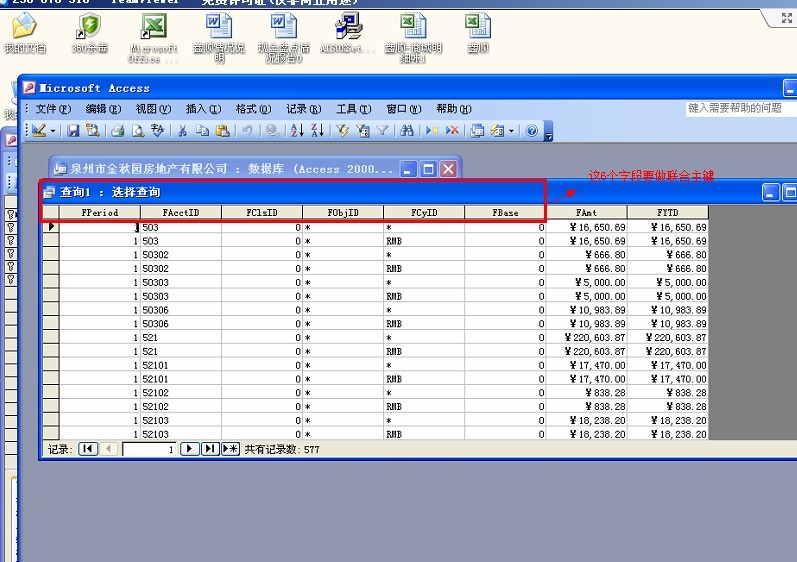
Task: Open the 插入(I) menu
Action: tap(203, 109)
